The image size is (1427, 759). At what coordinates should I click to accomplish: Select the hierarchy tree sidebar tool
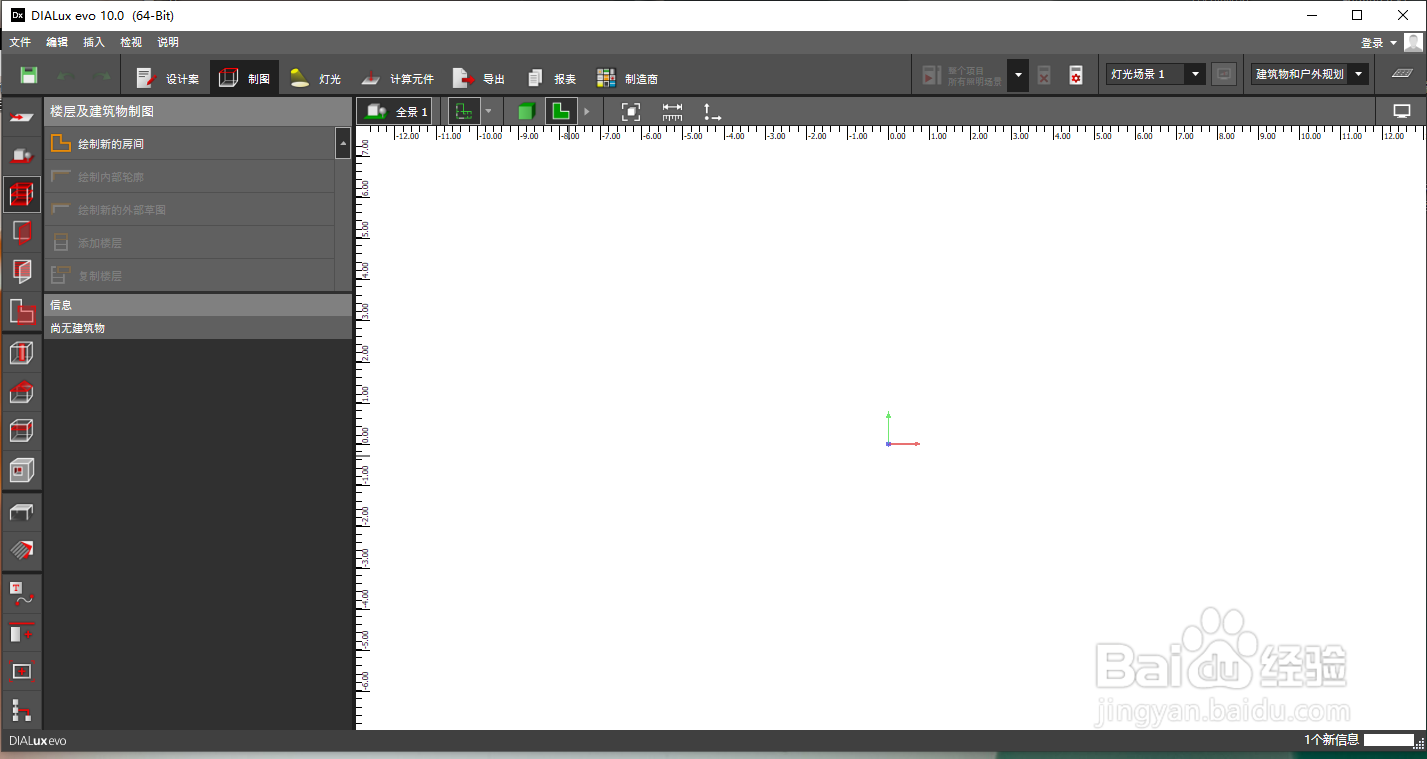click(x=22, y=710)
